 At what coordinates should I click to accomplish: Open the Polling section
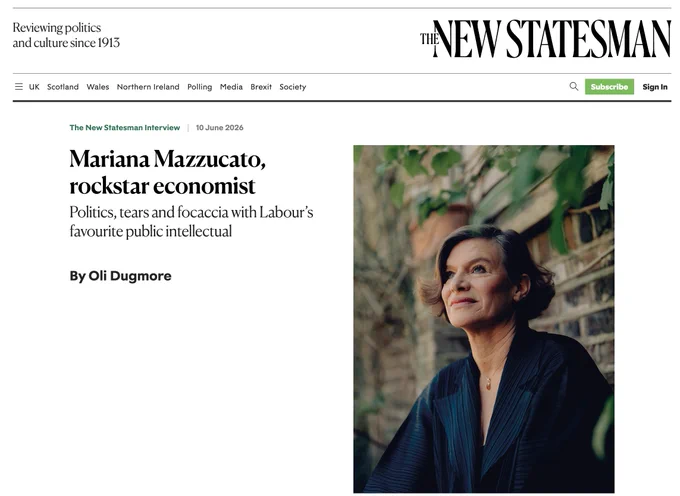199,87
